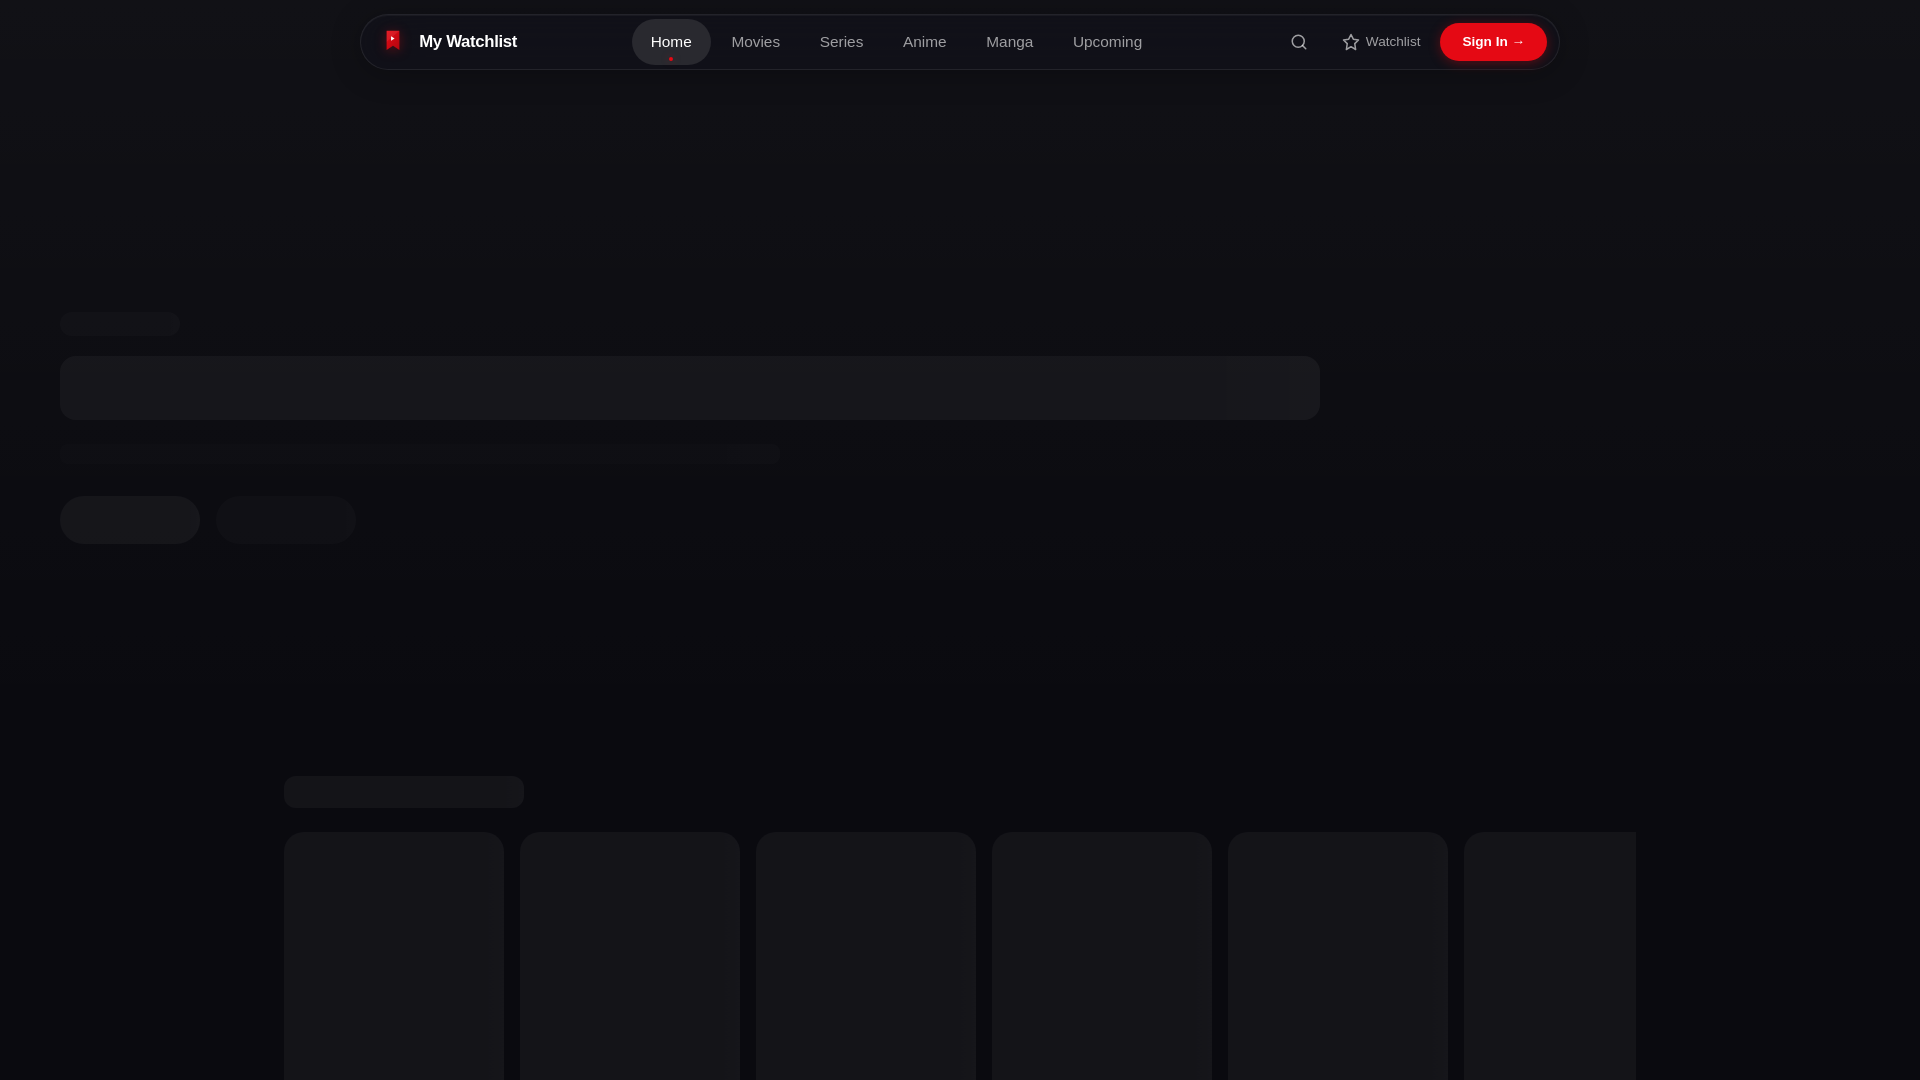Click the second loading poster card
The width and height of the screenshot is (1920, 1080).
629,955
